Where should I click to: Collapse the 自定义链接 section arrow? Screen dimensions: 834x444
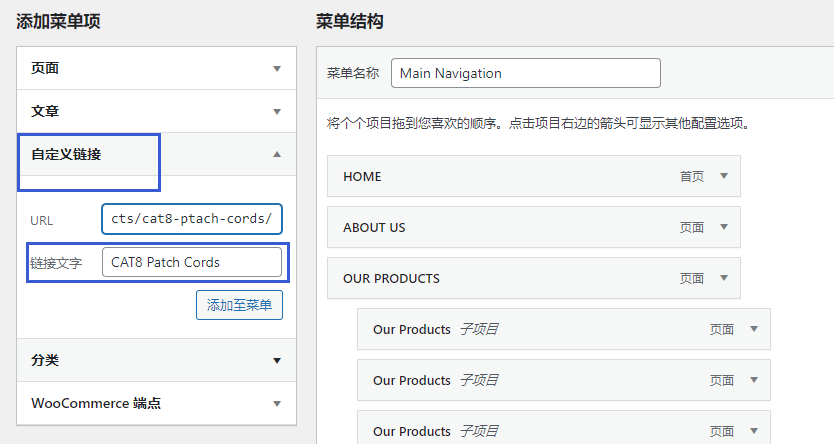(x=277, y=154)
